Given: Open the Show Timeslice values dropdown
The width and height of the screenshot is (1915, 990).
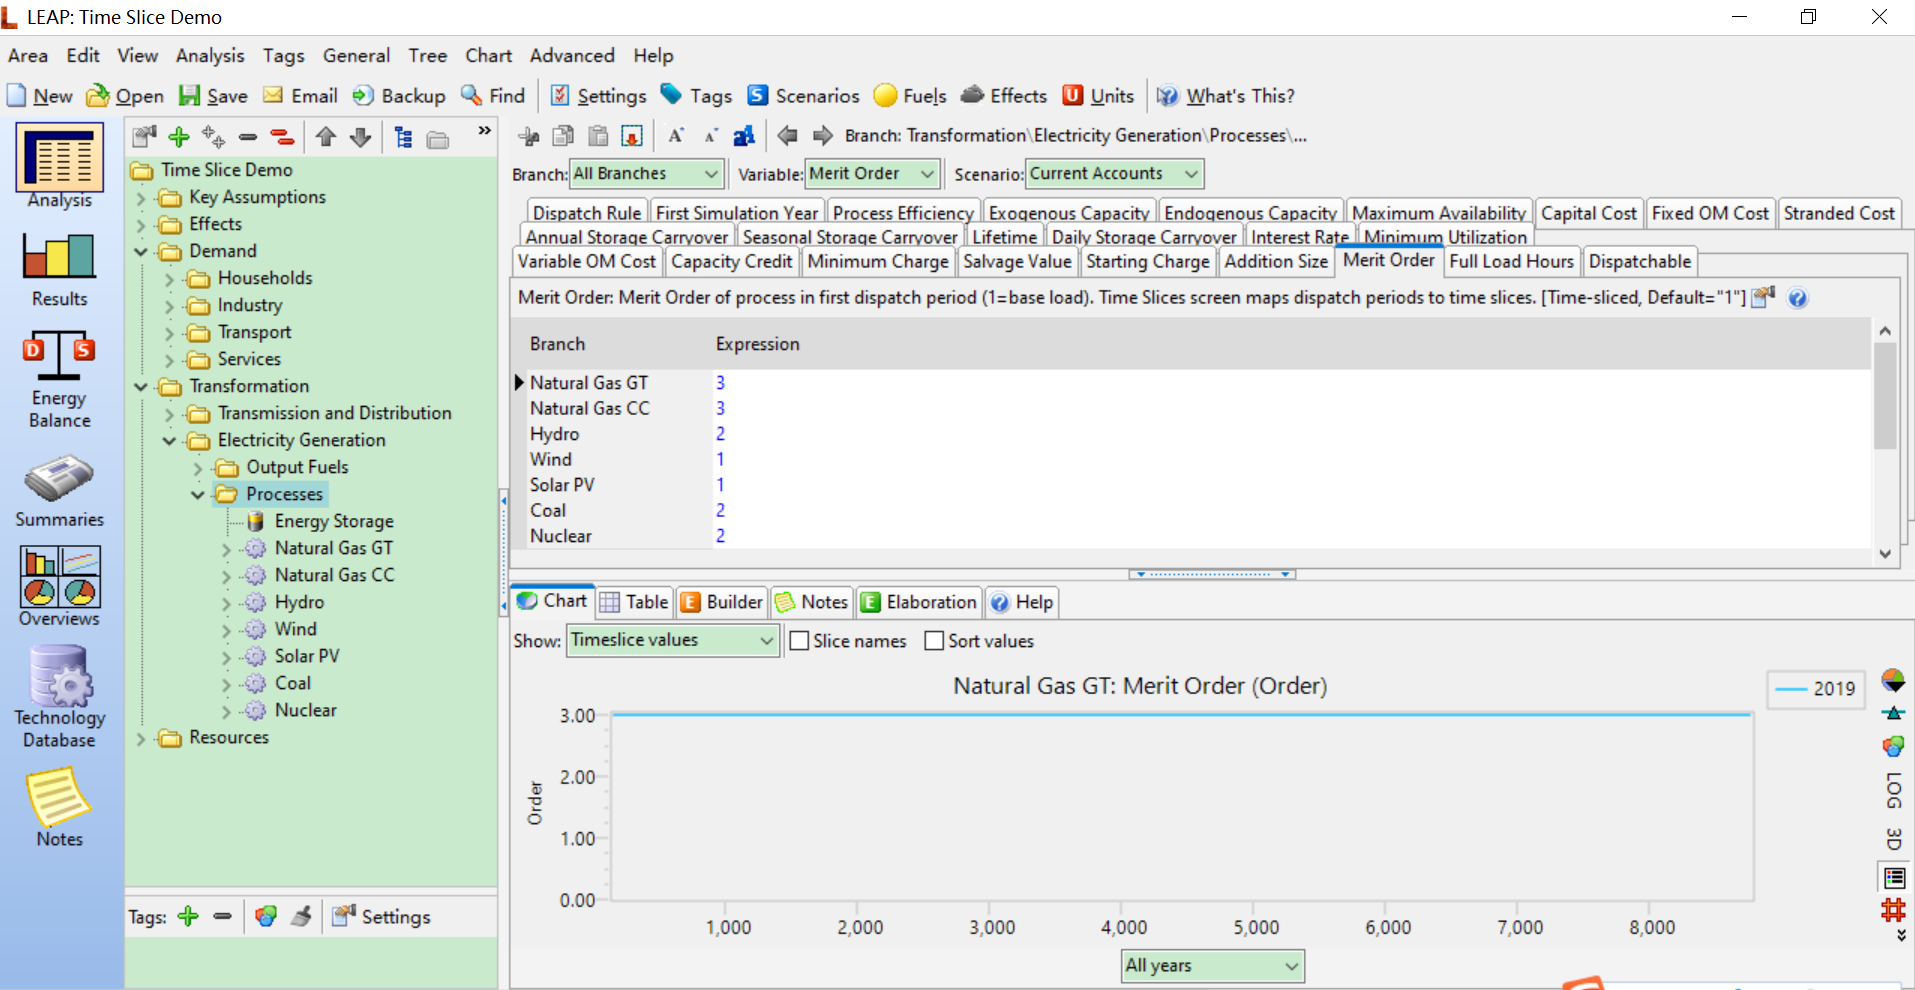Looking at the screenshot, I should pos(672,640).
